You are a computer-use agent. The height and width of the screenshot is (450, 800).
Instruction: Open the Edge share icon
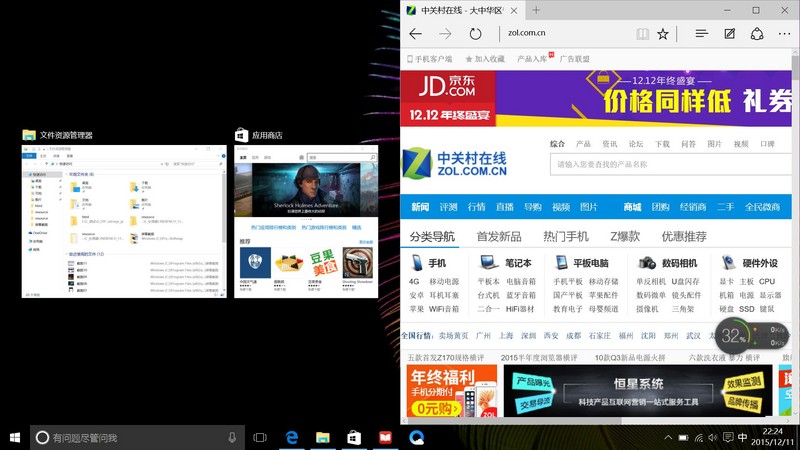(757, 34)
